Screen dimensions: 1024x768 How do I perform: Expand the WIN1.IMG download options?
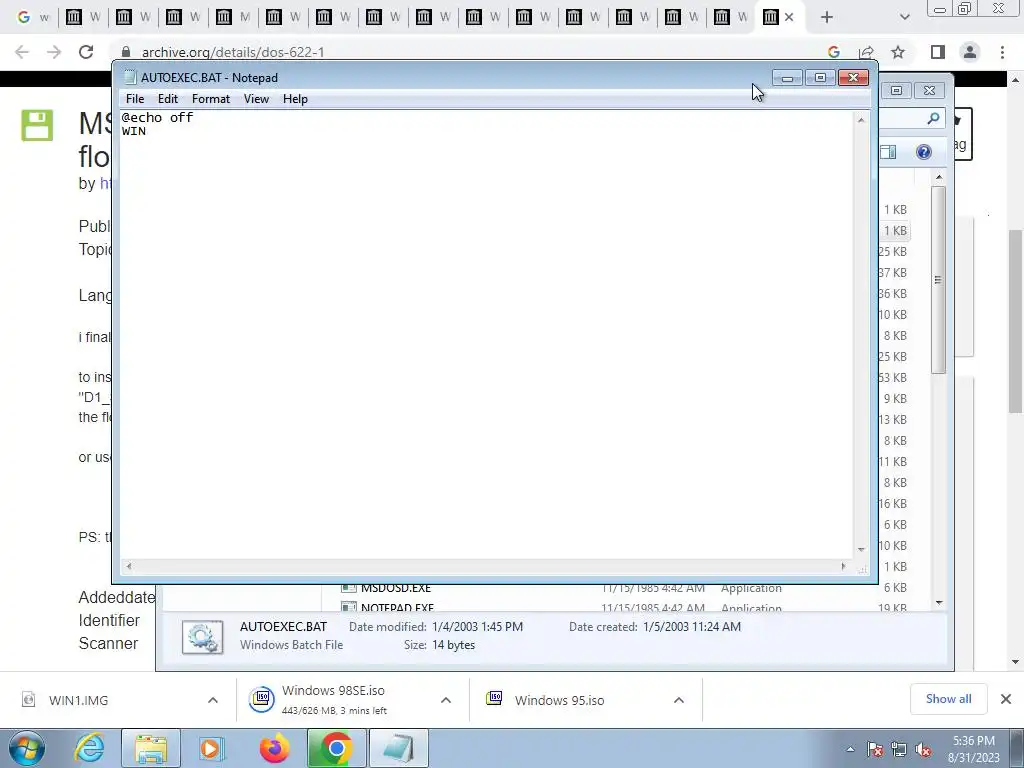click(x=213, y=700)
